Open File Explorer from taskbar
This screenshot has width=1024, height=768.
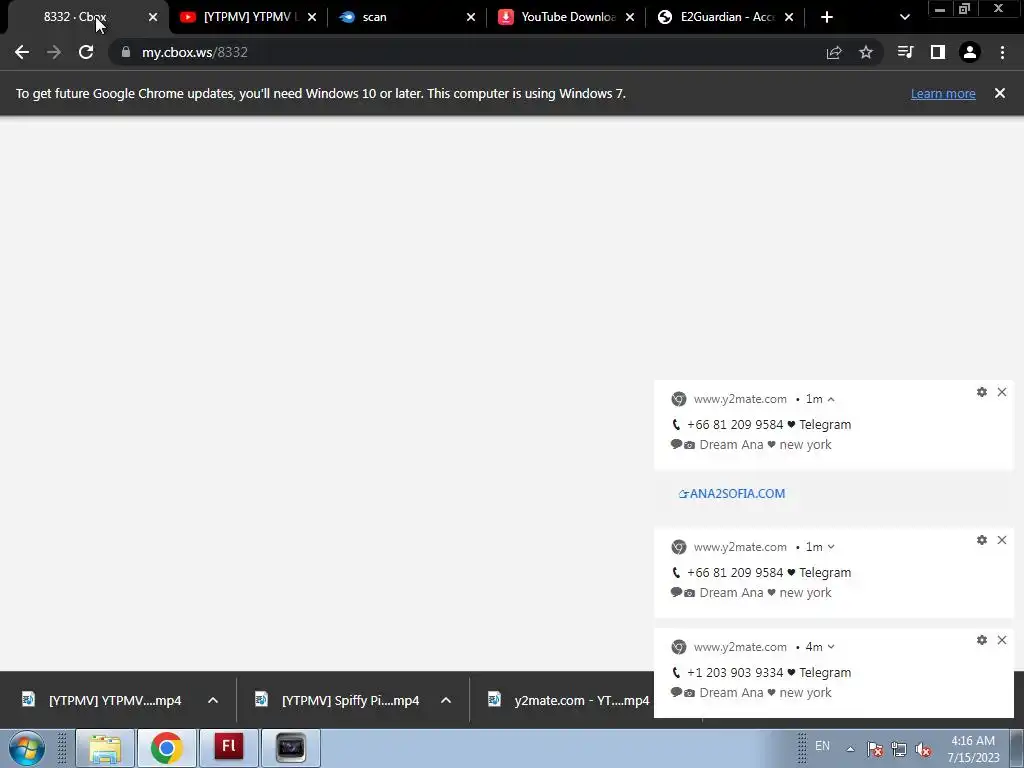click(x=105, y=748)
